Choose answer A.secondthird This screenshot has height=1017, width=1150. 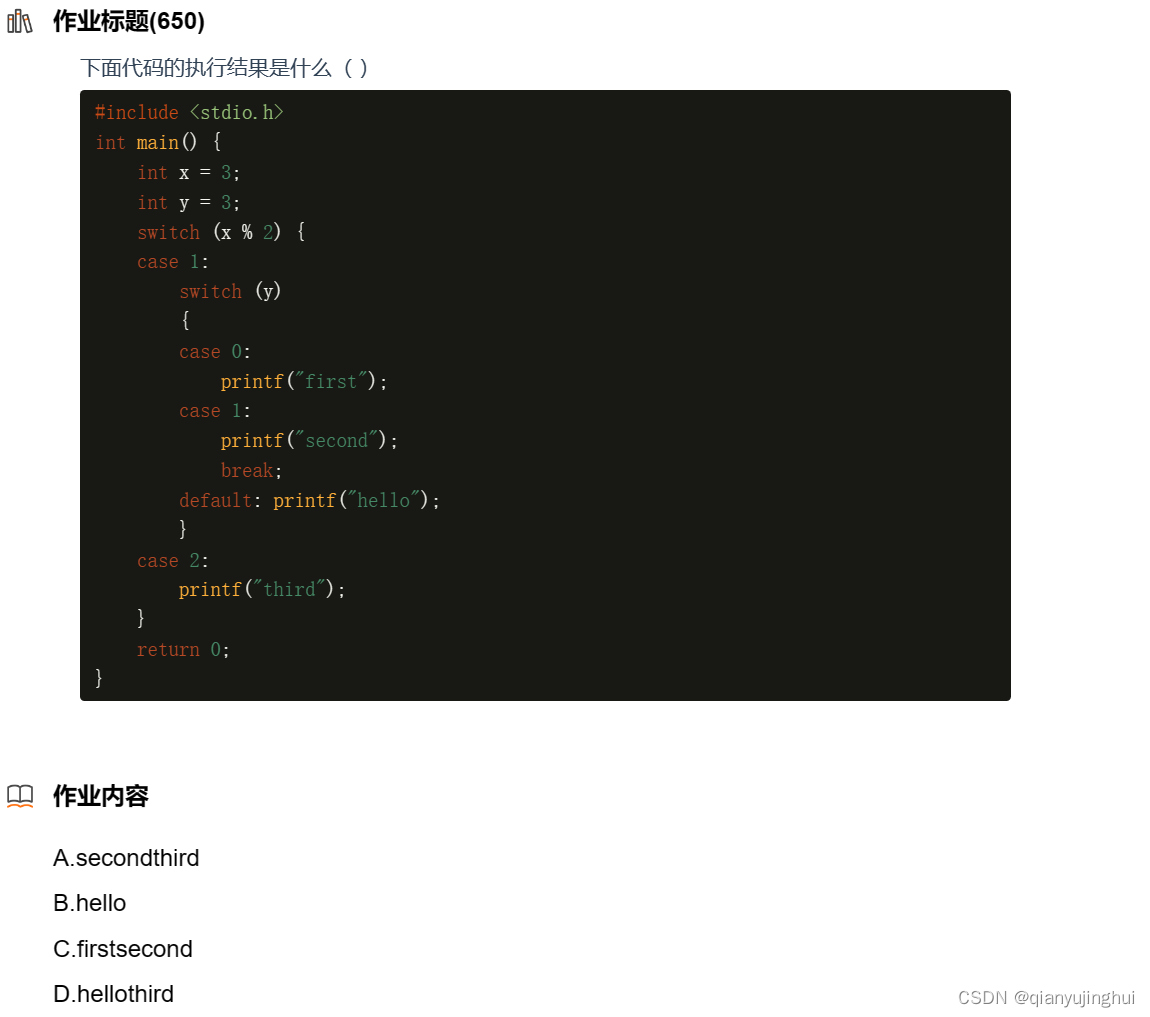point(126,858)
